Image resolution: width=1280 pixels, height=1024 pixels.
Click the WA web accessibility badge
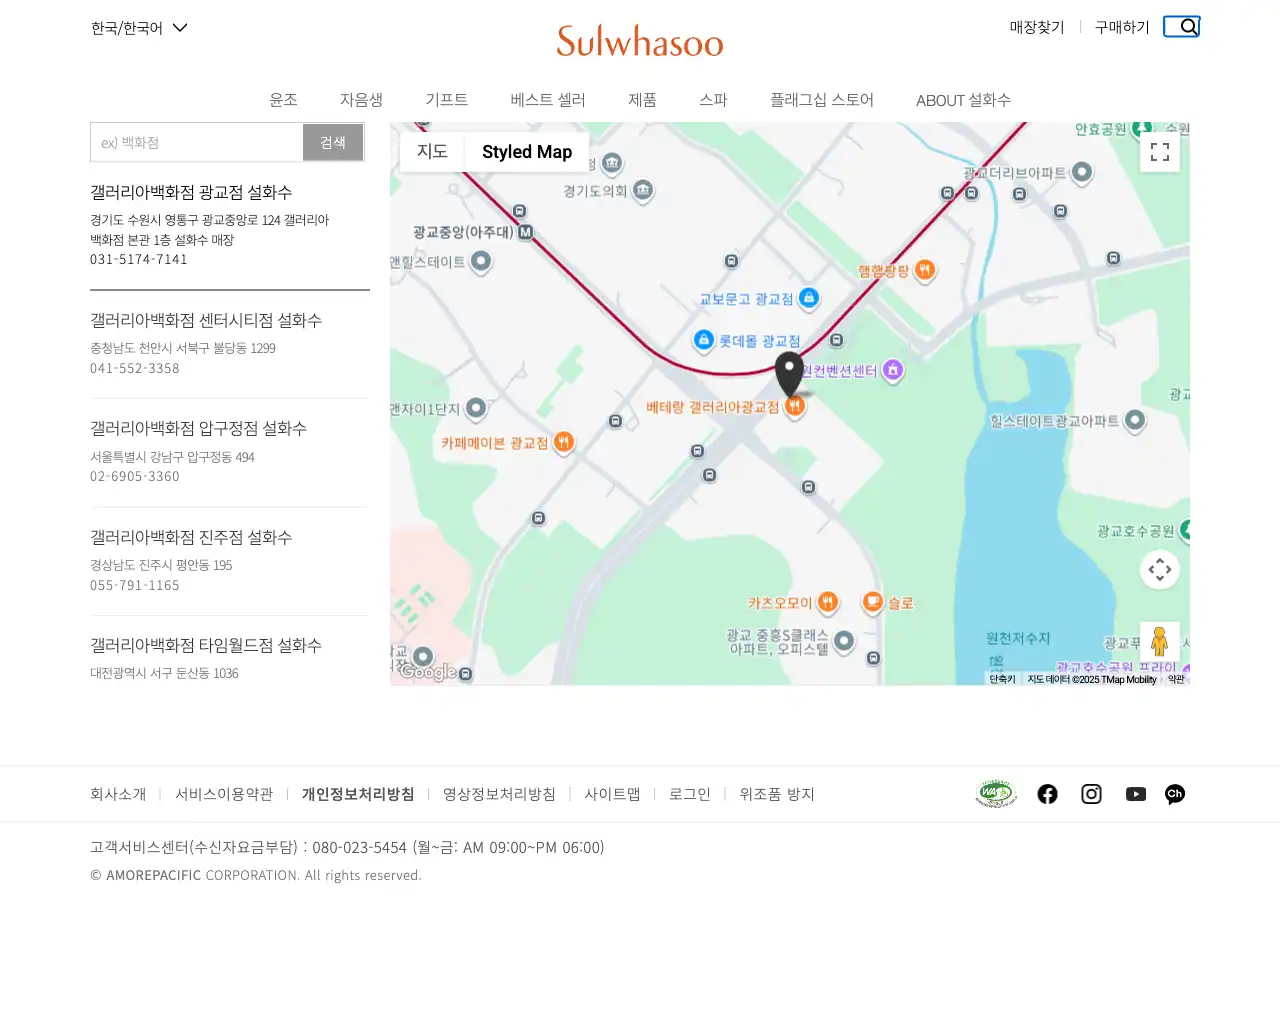[x=996, y=794]
